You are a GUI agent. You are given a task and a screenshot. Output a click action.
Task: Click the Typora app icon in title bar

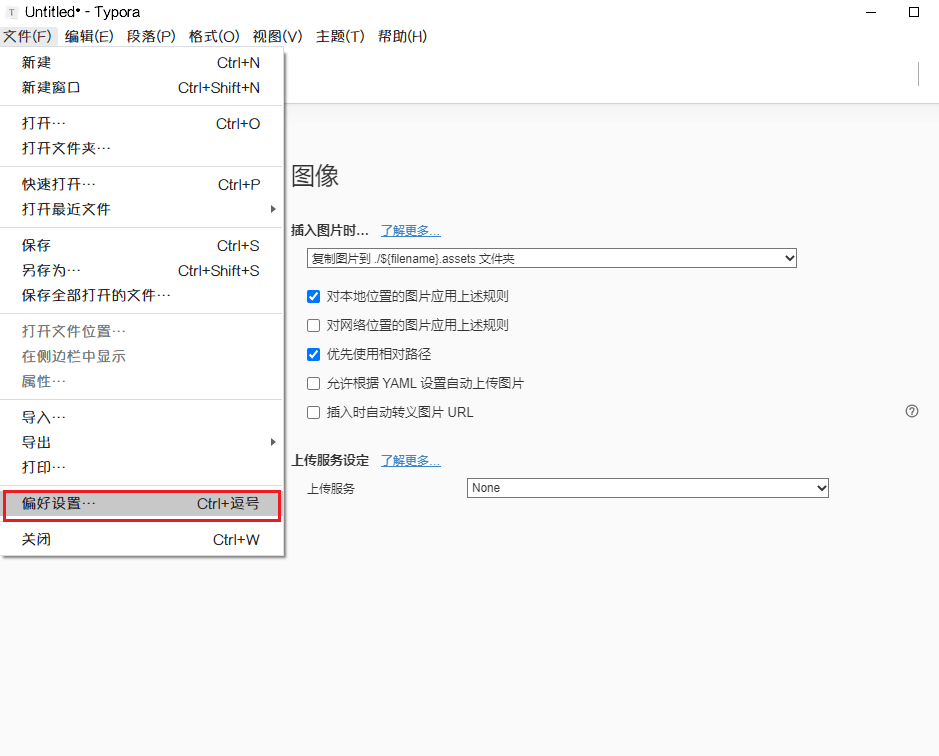point(11,12)
